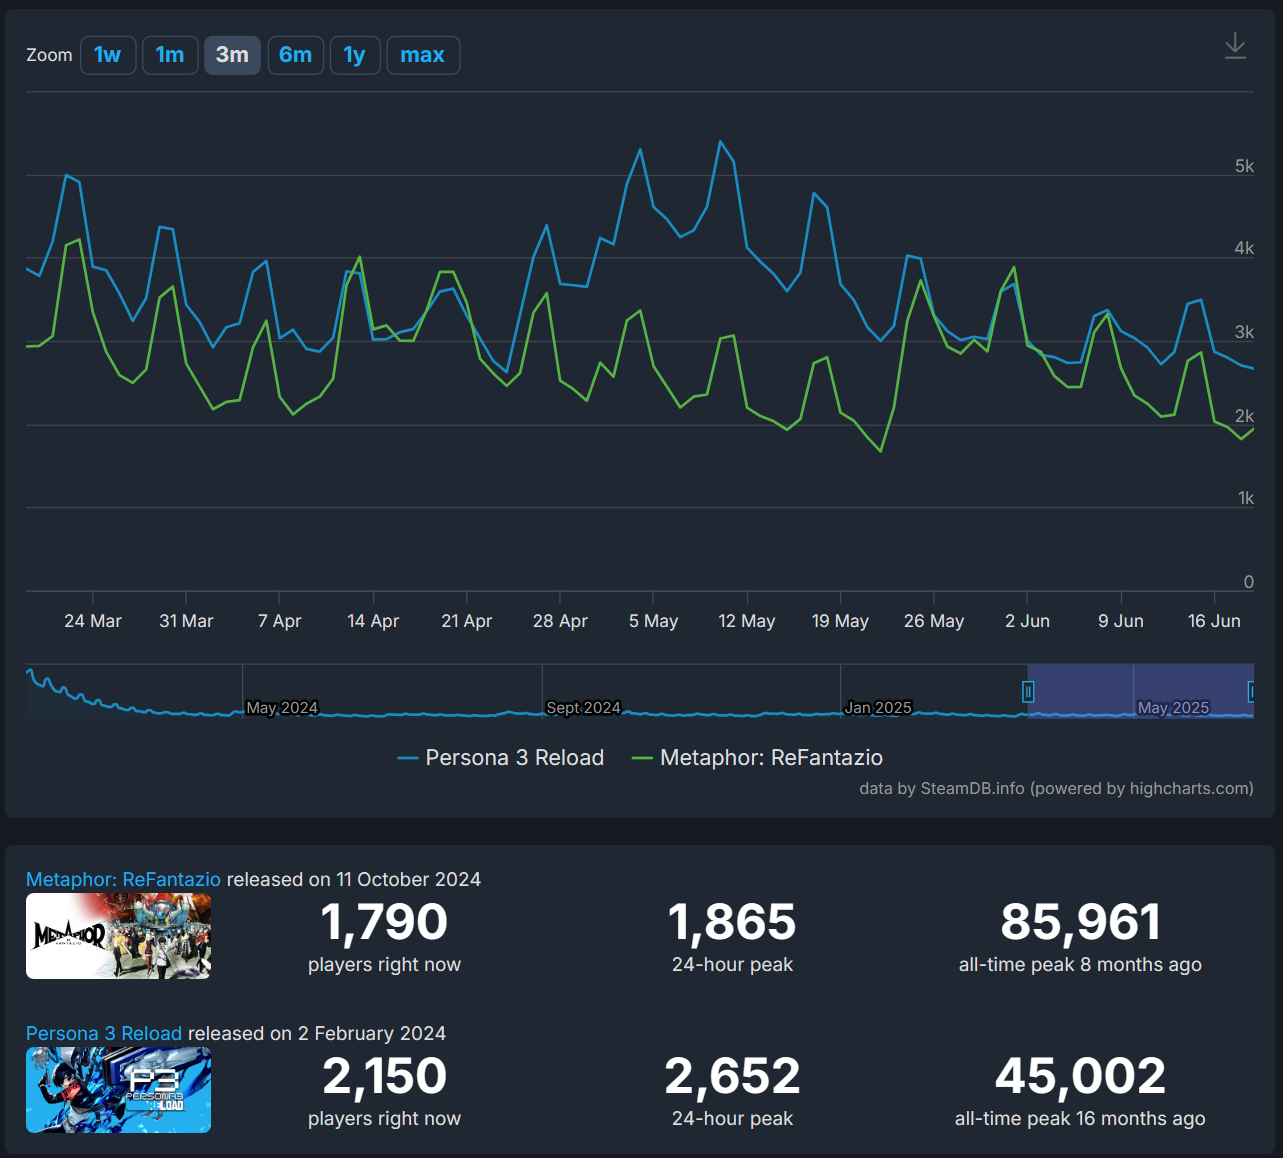Click the 5k y-axis label
Screen dimensions: 1283x1158
click(x=1244, y=166)
